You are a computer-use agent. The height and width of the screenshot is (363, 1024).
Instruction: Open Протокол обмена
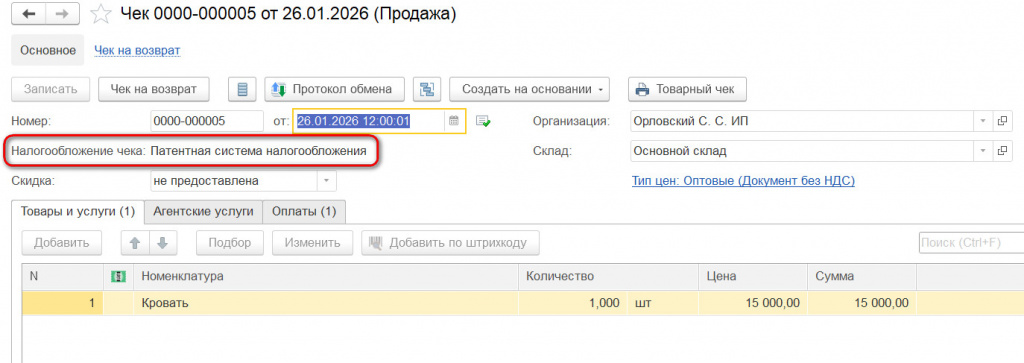334,89
